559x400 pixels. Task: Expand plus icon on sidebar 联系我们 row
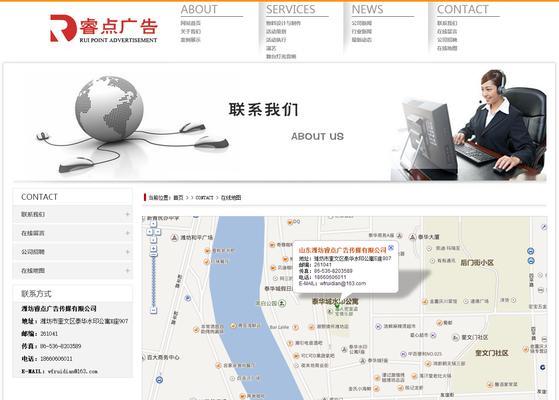point(127,214)
